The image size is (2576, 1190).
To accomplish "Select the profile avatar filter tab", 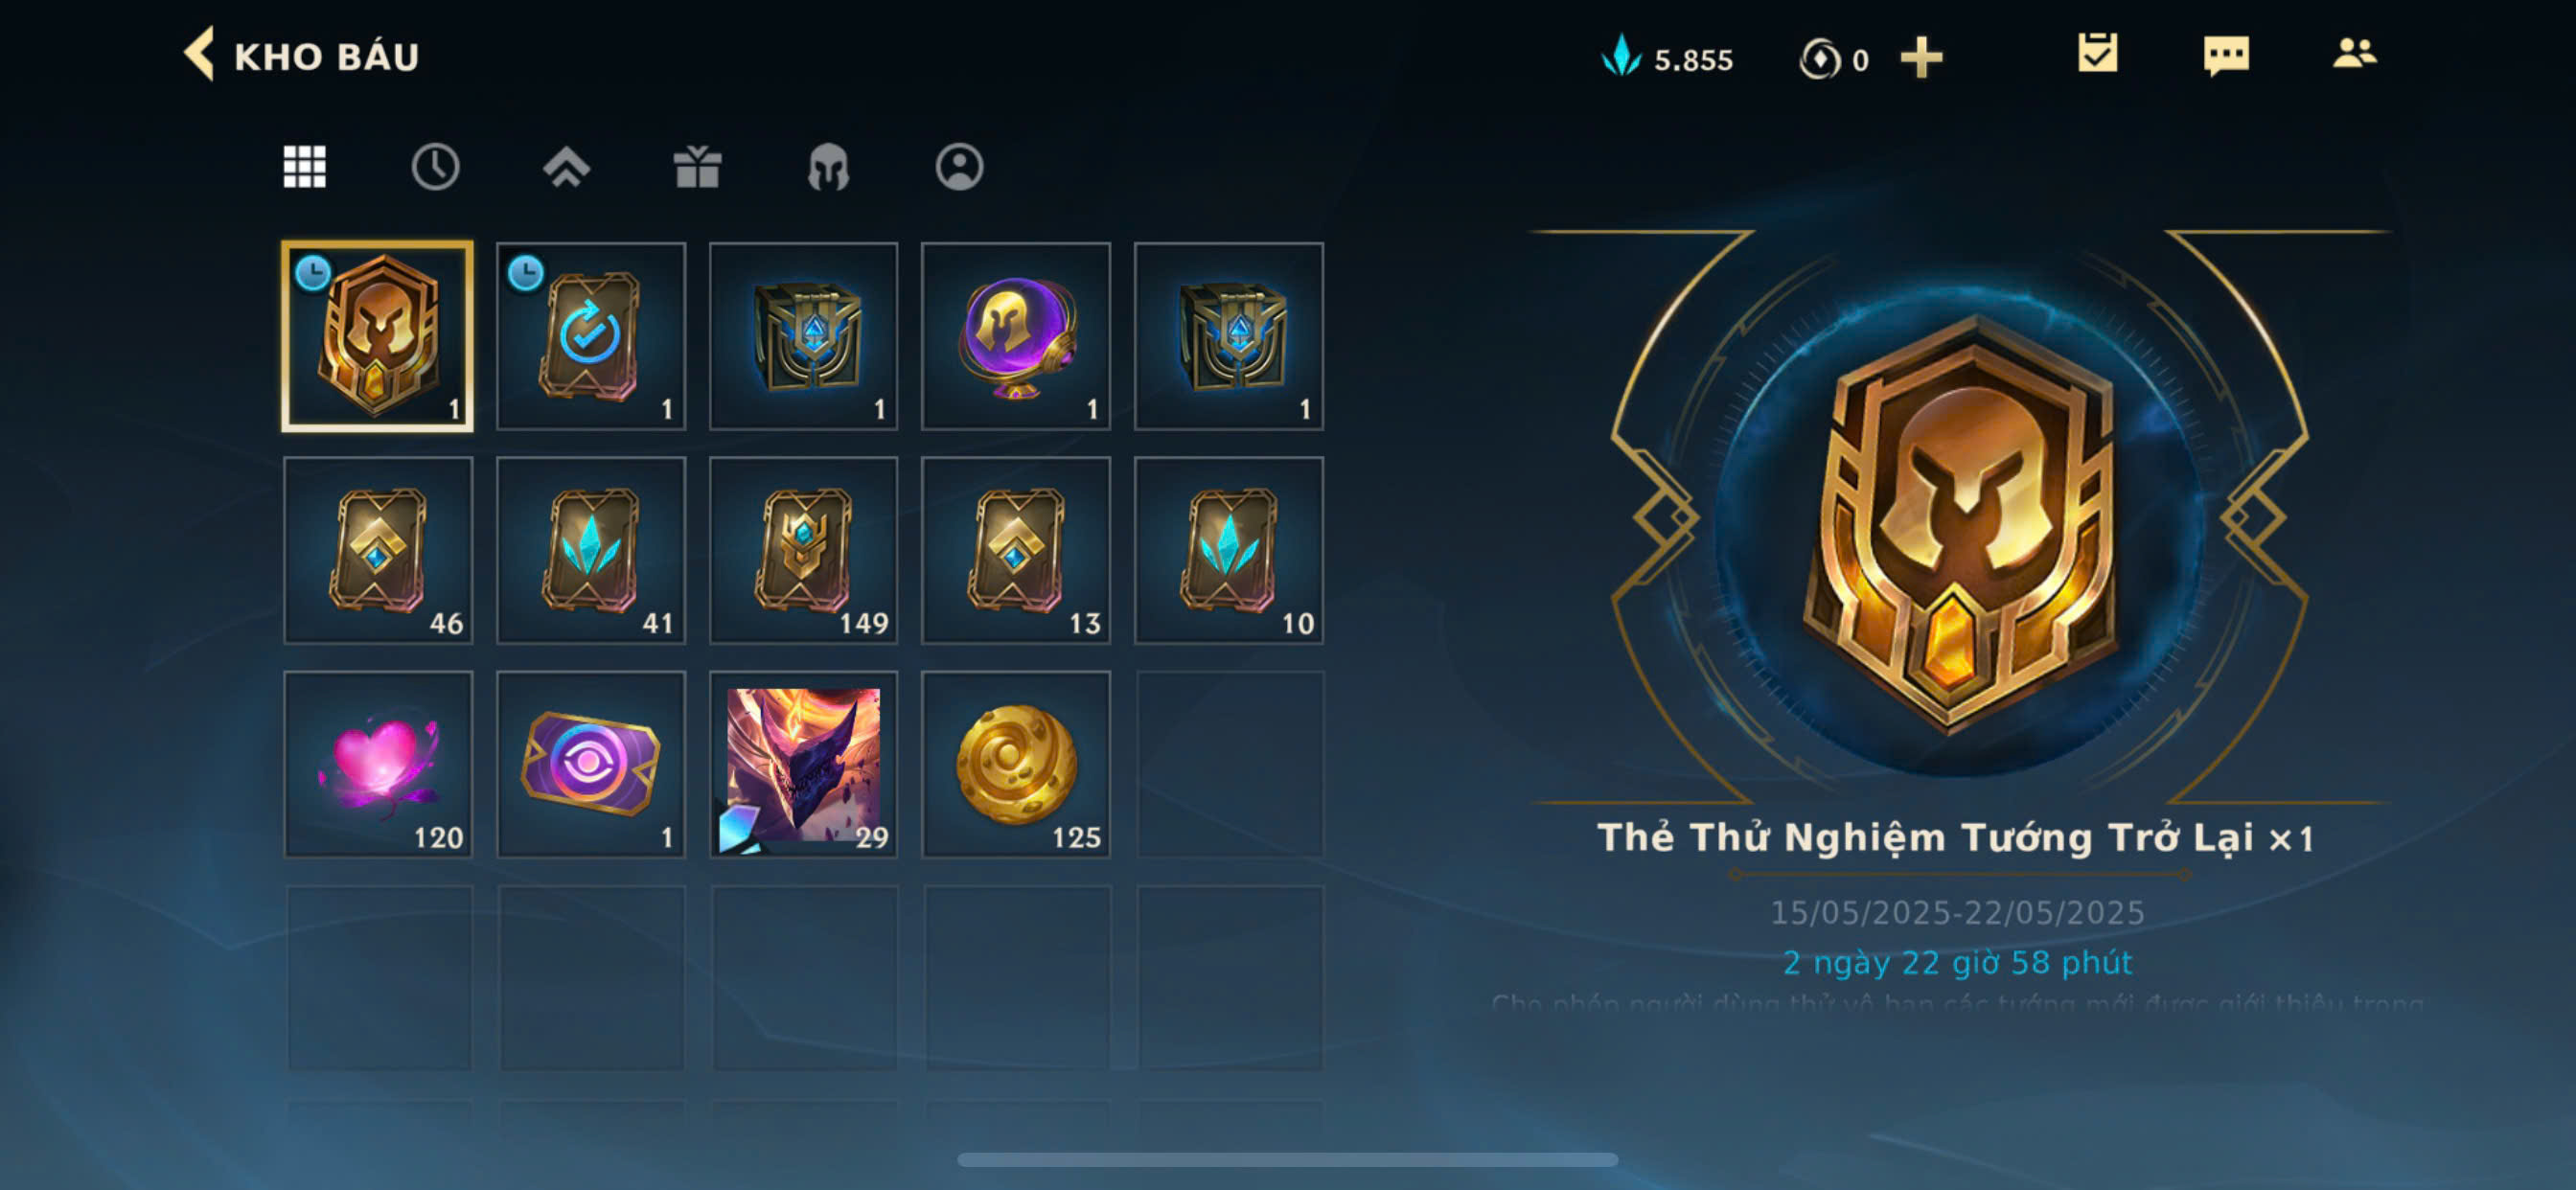I will click(959, 167).
